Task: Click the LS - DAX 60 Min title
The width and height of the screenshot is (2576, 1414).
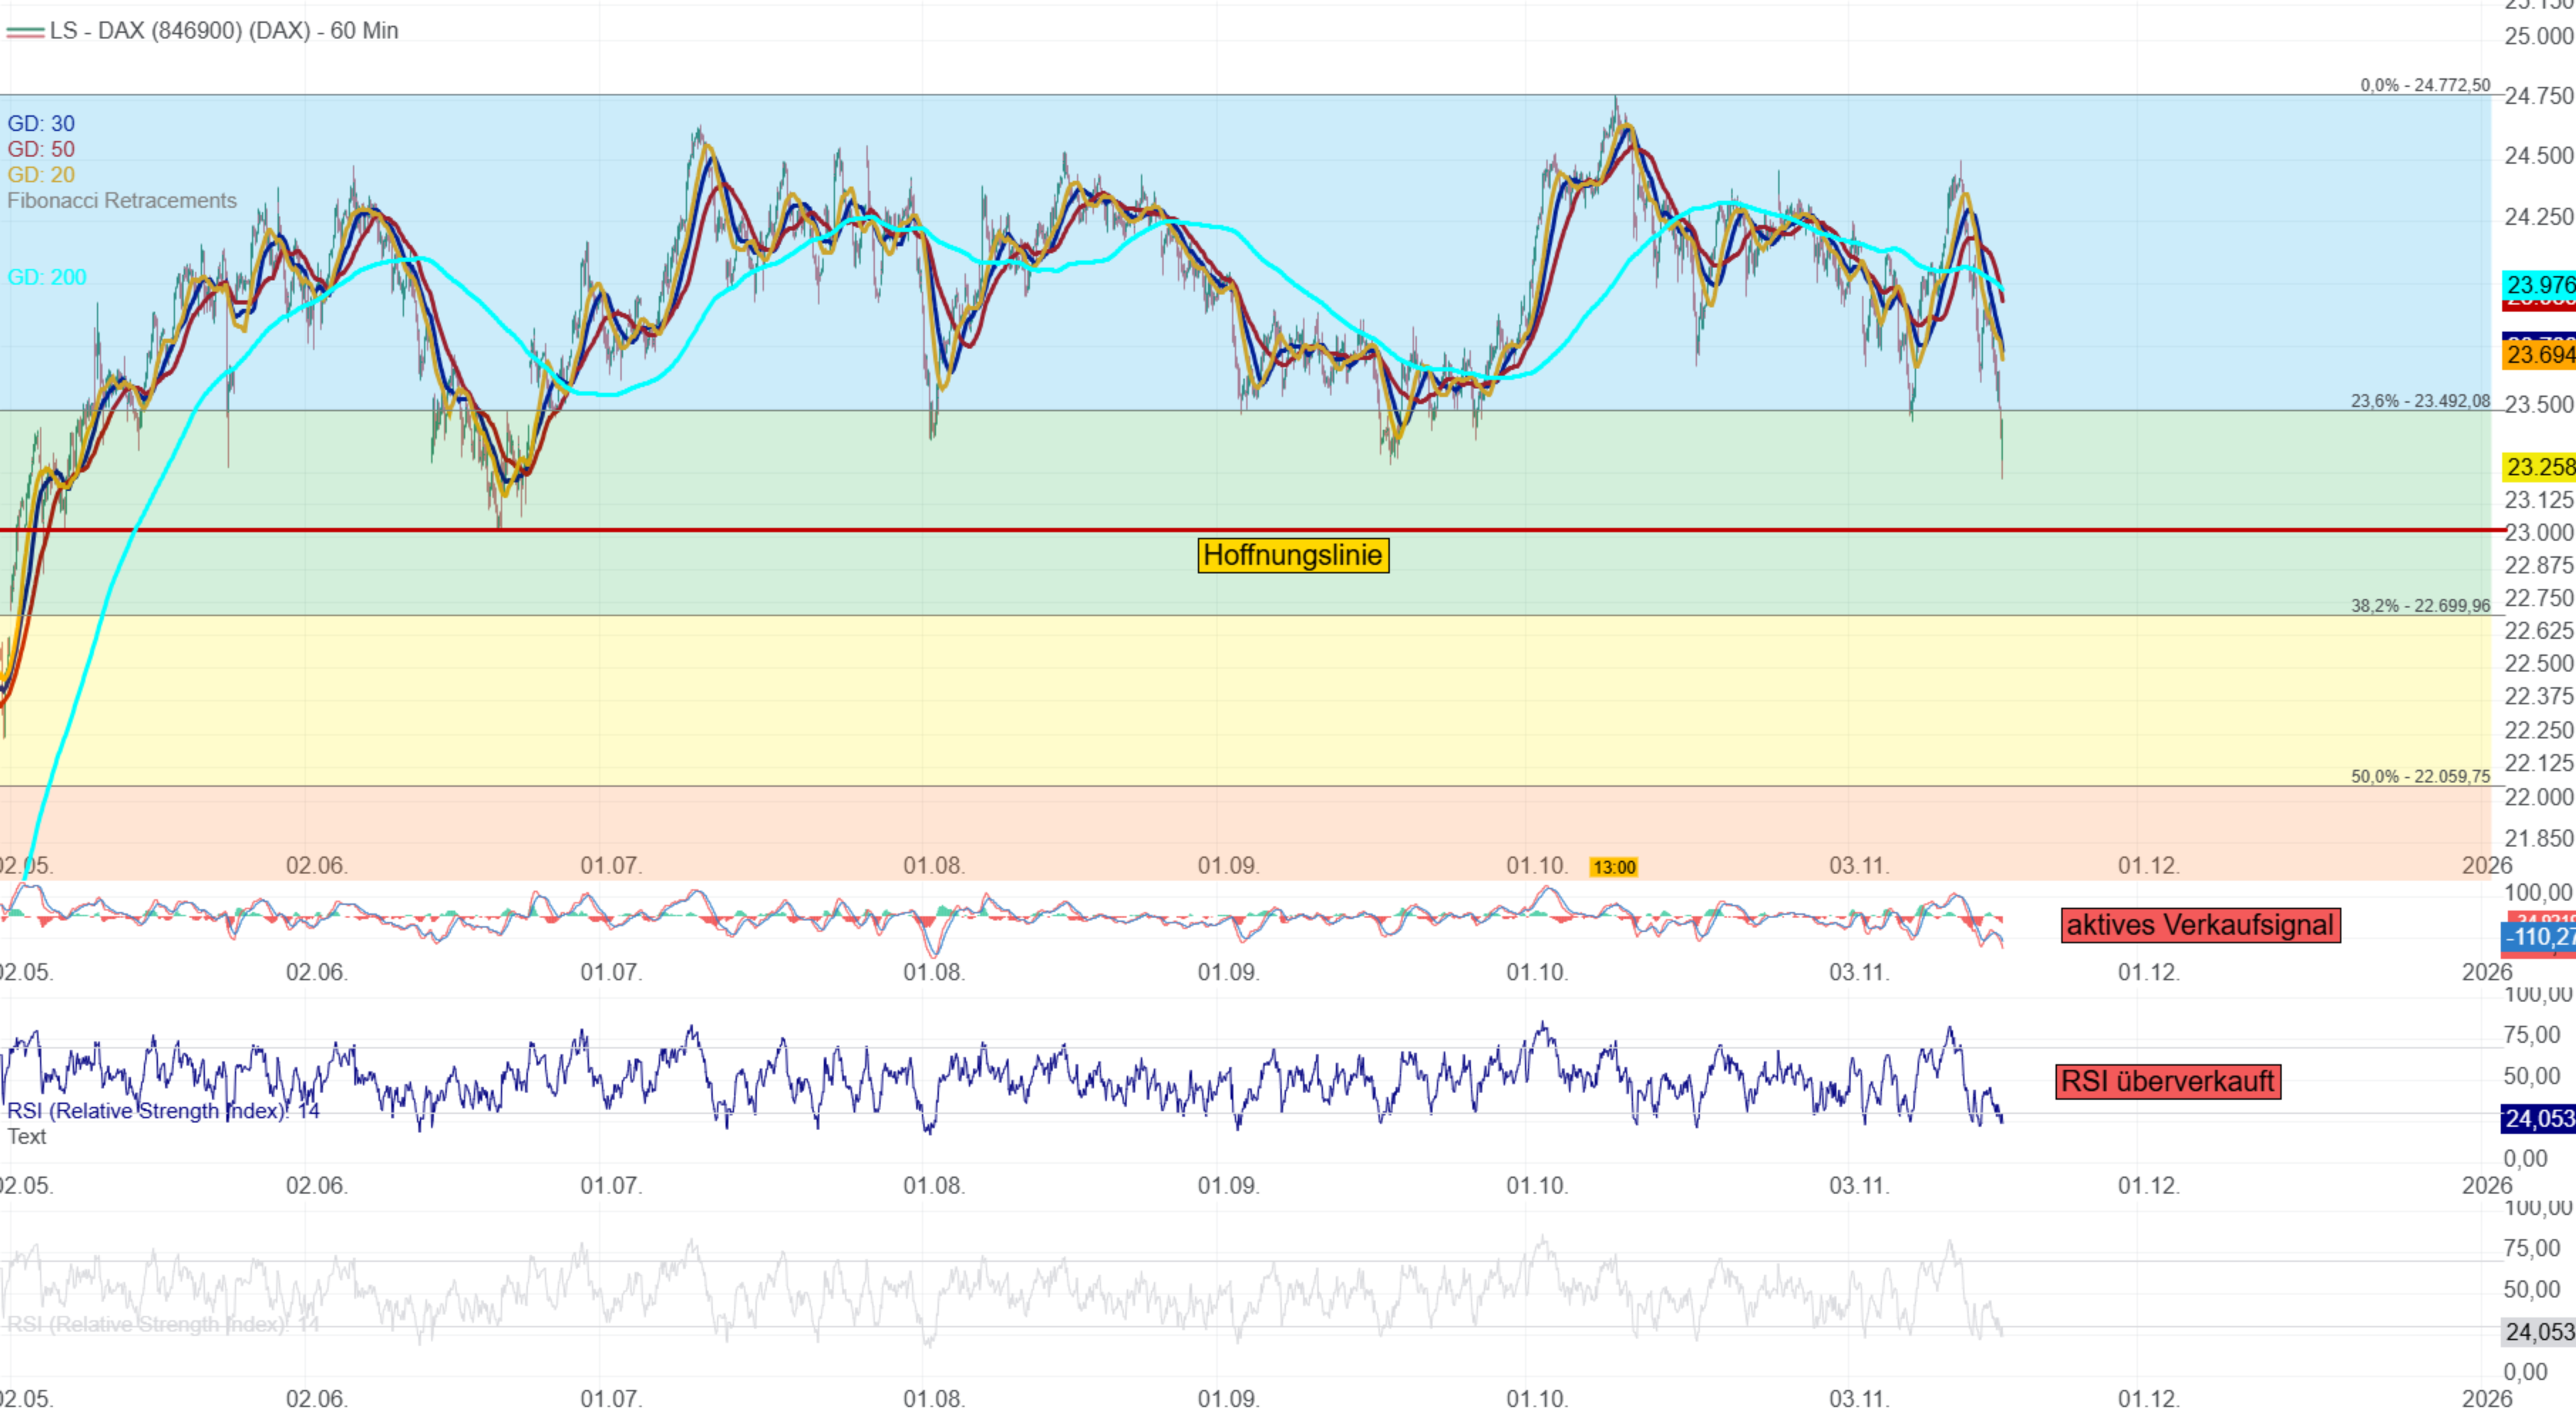Action: click(x=223, y=31)
